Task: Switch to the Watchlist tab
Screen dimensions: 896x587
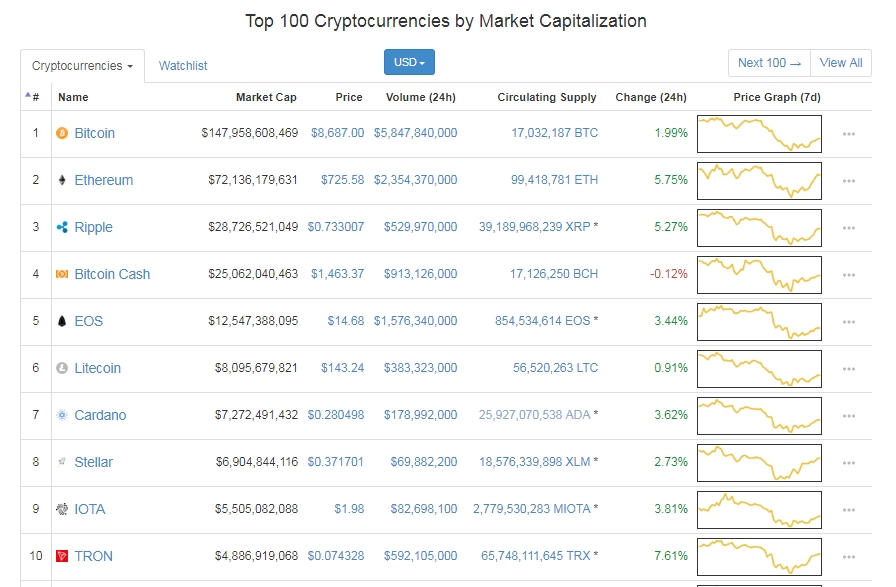Action: [183, 66]
